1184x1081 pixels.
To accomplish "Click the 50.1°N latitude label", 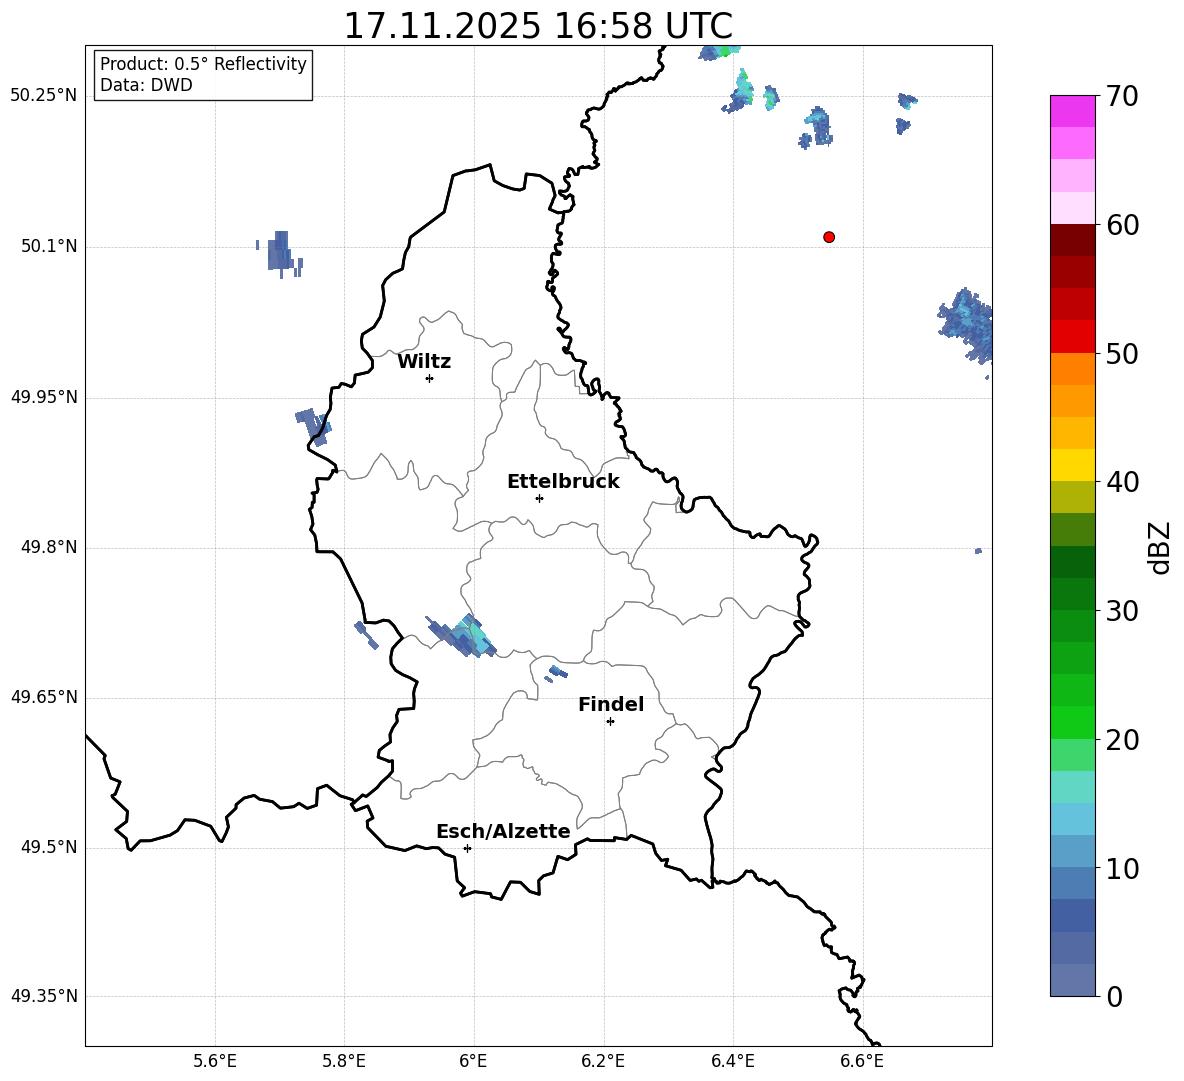I will pyautogui.click(x=49, y=247).
